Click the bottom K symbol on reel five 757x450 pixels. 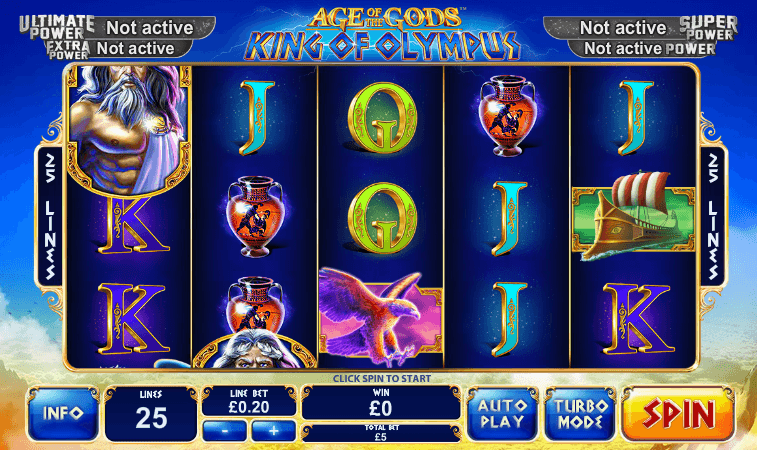(637, 319)
